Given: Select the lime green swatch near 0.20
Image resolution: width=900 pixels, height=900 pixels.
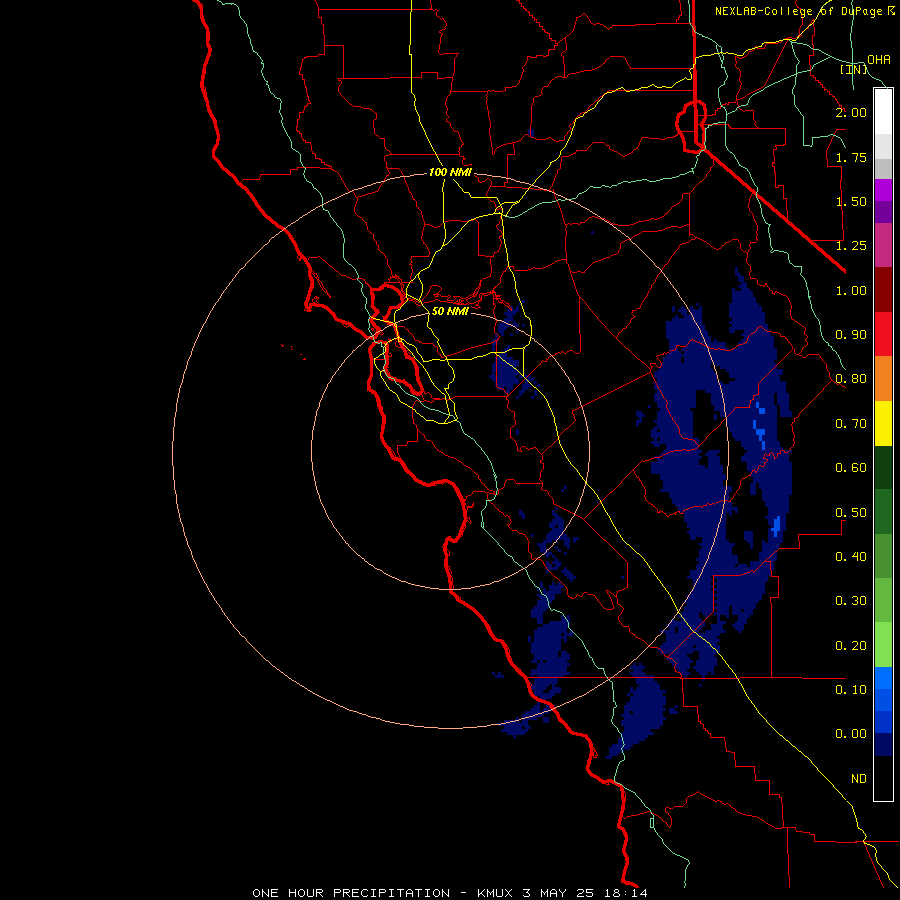Looking at the screenshot, I should (883, 646).
